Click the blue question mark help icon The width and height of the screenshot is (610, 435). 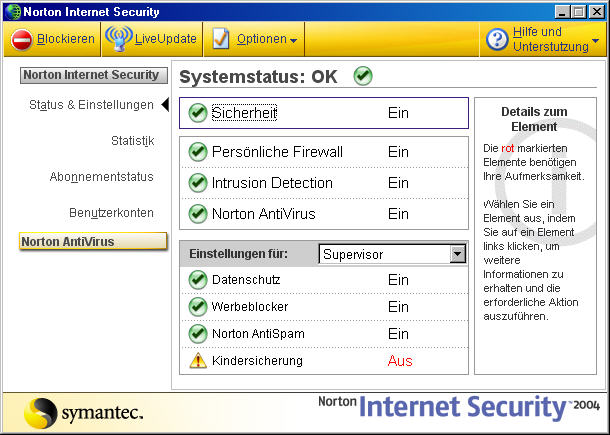tap(497, 39)
